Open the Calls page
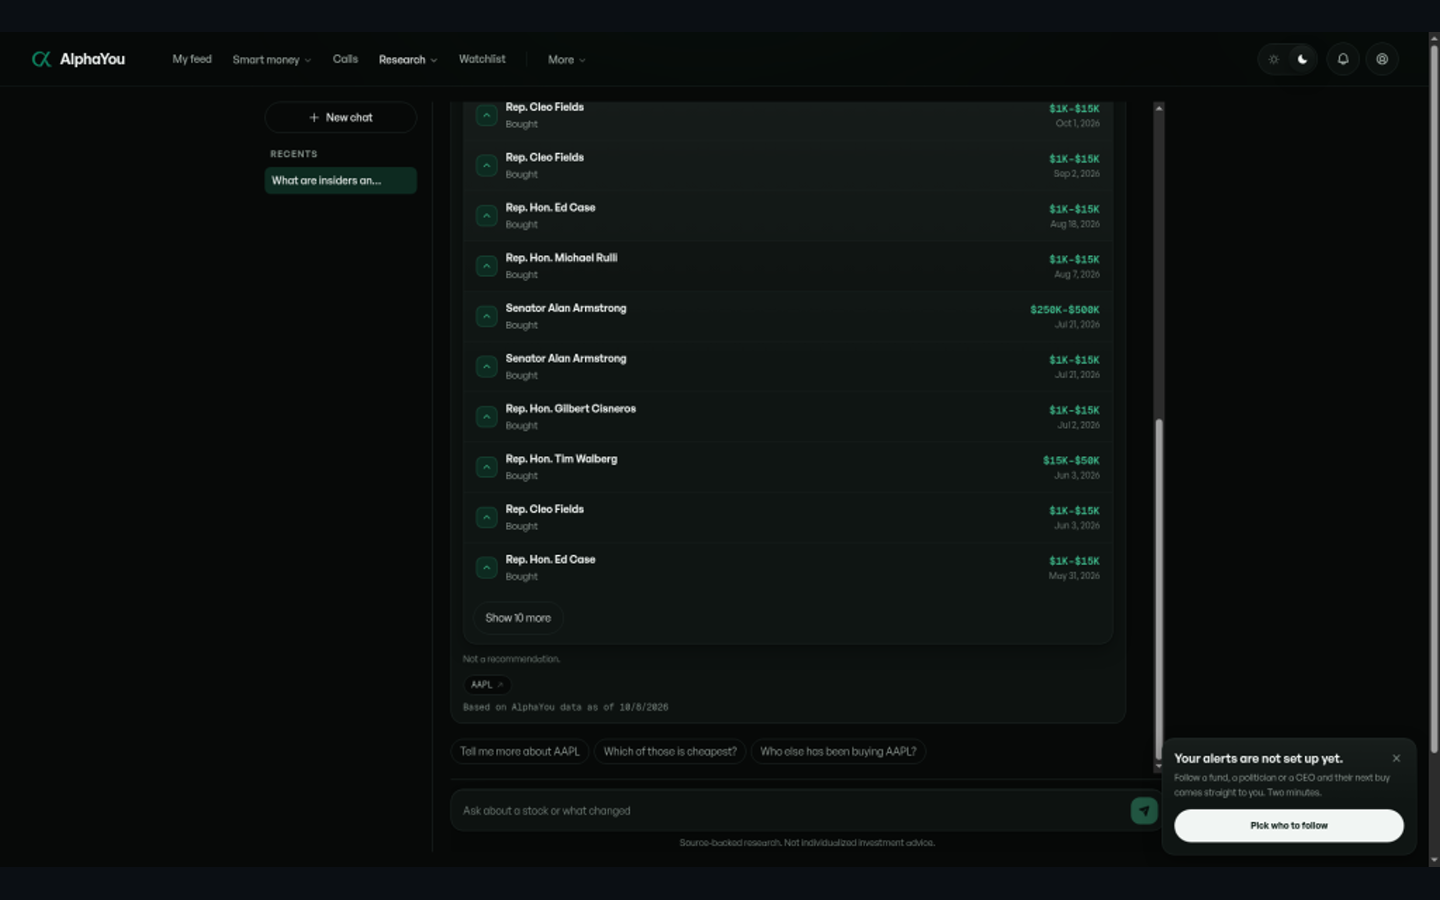 (345, 59)
